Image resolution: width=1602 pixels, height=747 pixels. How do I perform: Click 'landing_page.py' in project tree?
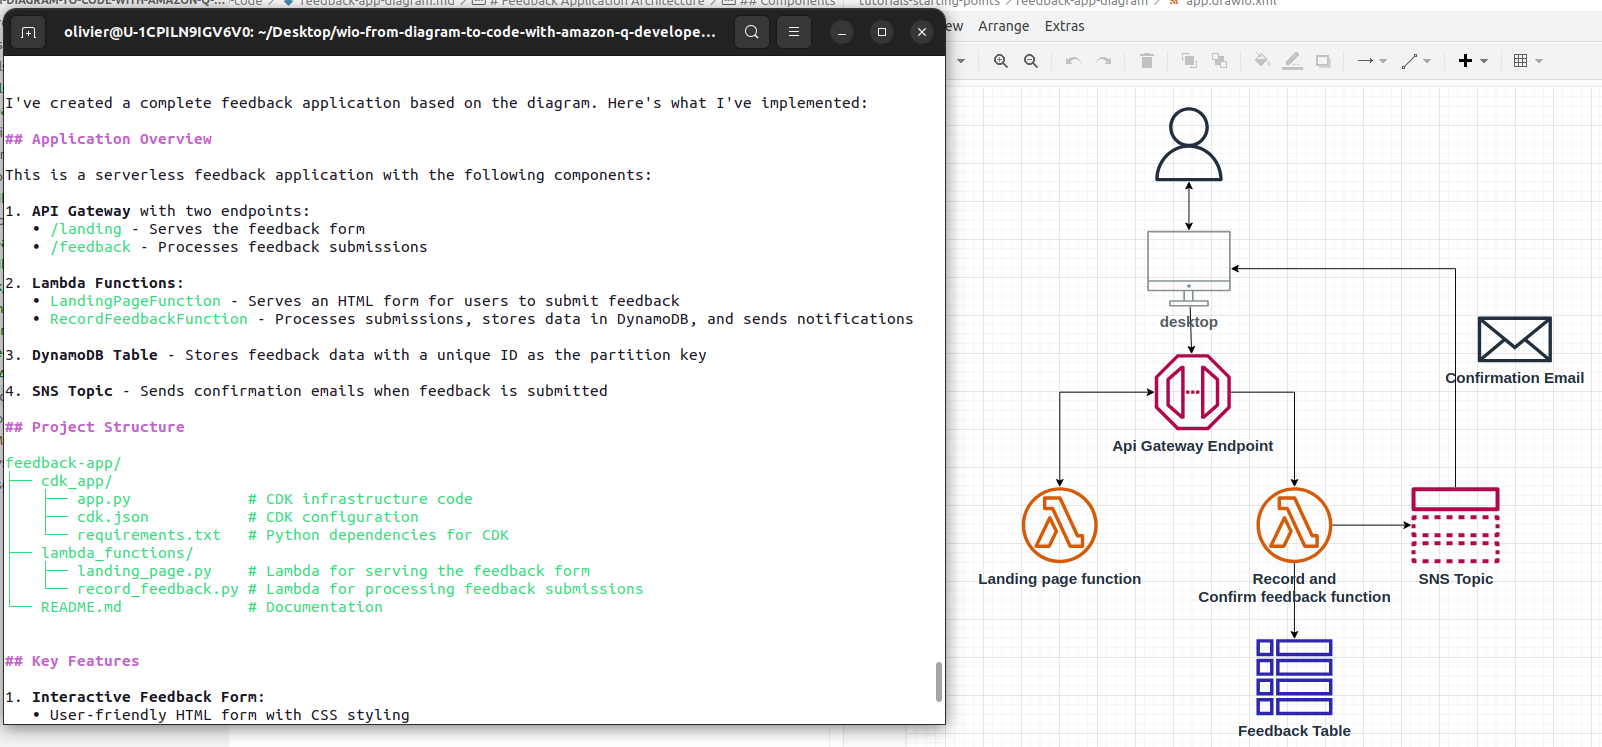pyautogui.click(x=144, y=571)
